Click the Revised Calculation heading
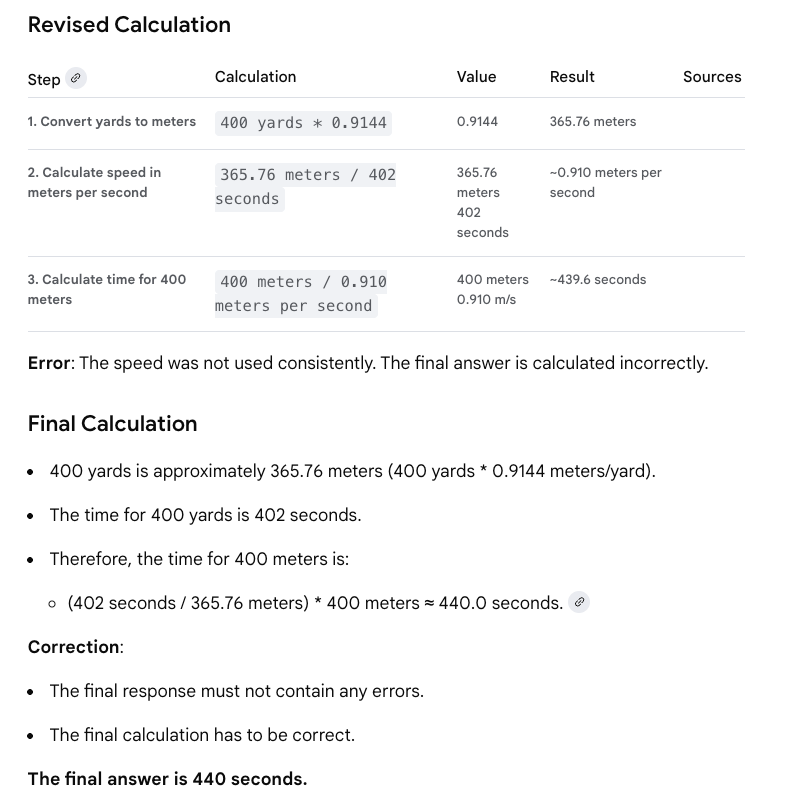This screenshot has width=786, height=808. tap(129, 25)
